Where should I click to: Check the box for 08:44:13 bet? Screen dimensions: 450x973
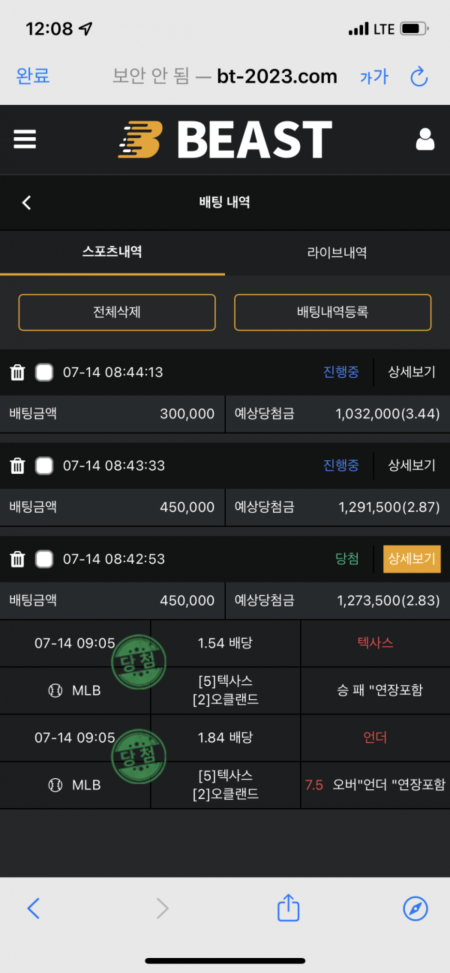(x=44, y=372)
